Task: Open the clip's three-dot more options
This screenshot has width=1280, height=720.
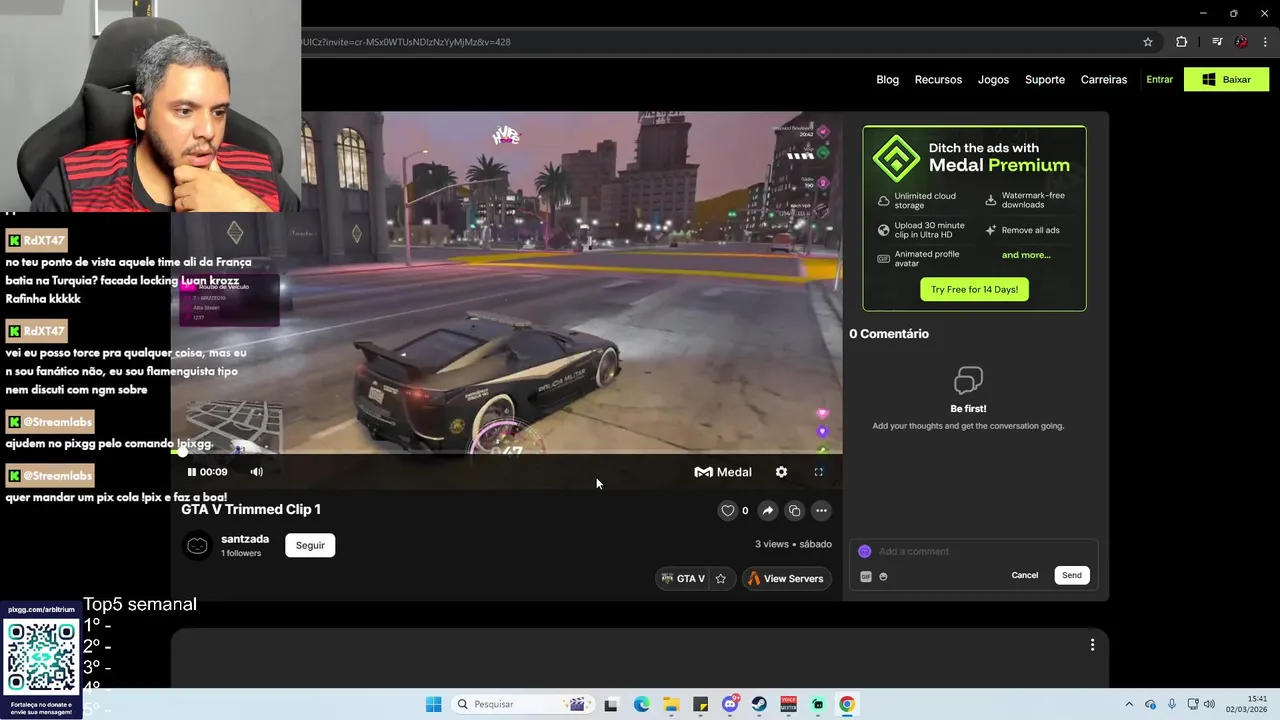Action: tap(821, 511)
